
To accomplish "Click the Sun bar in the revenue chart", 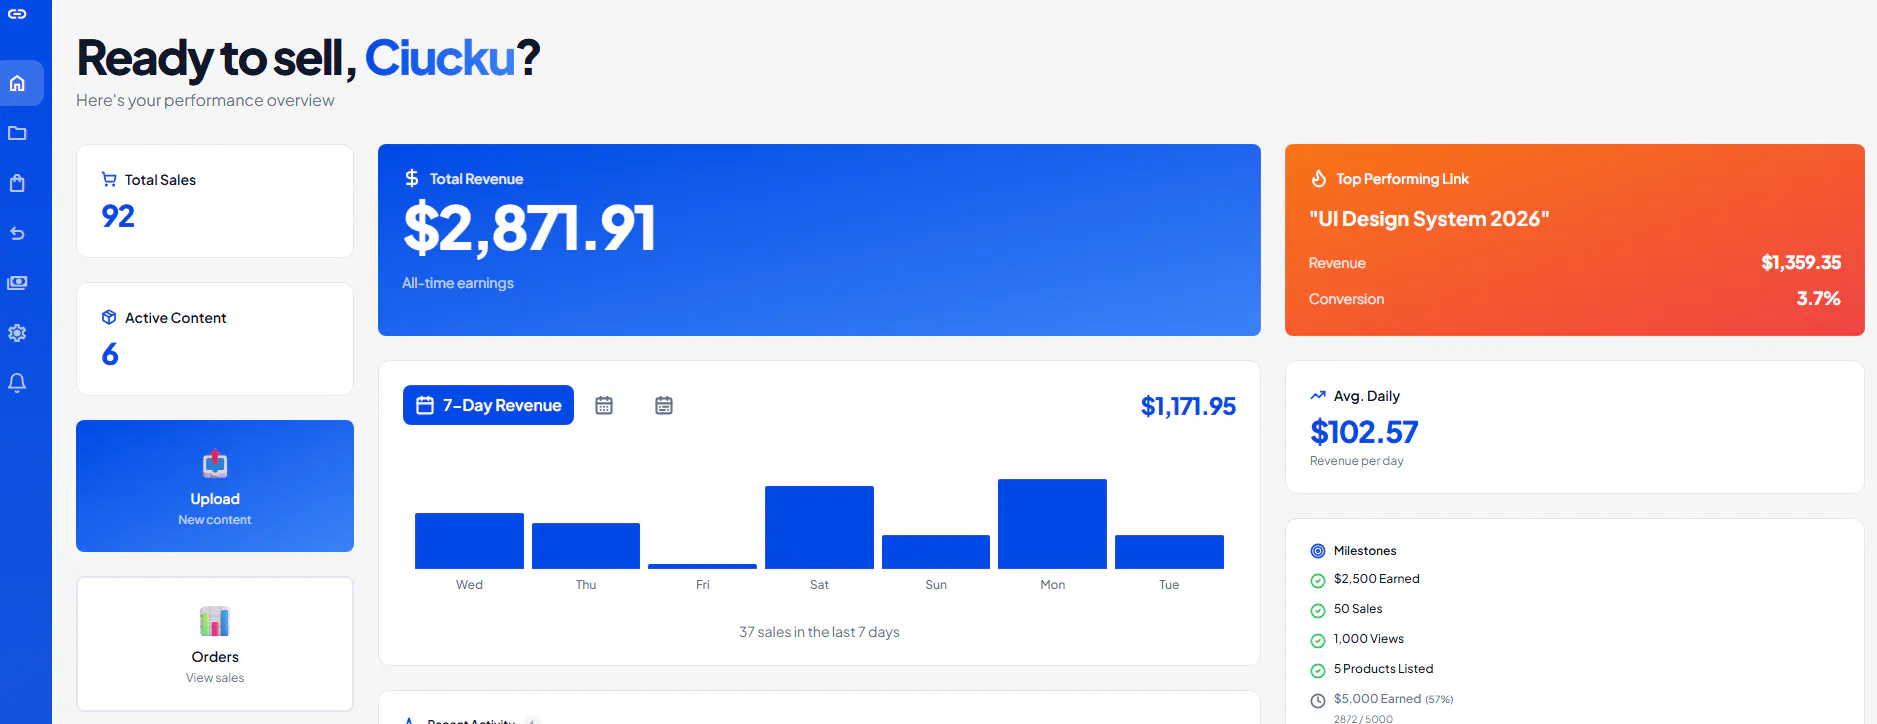I will pyautogui.click(x=936, y=552).
